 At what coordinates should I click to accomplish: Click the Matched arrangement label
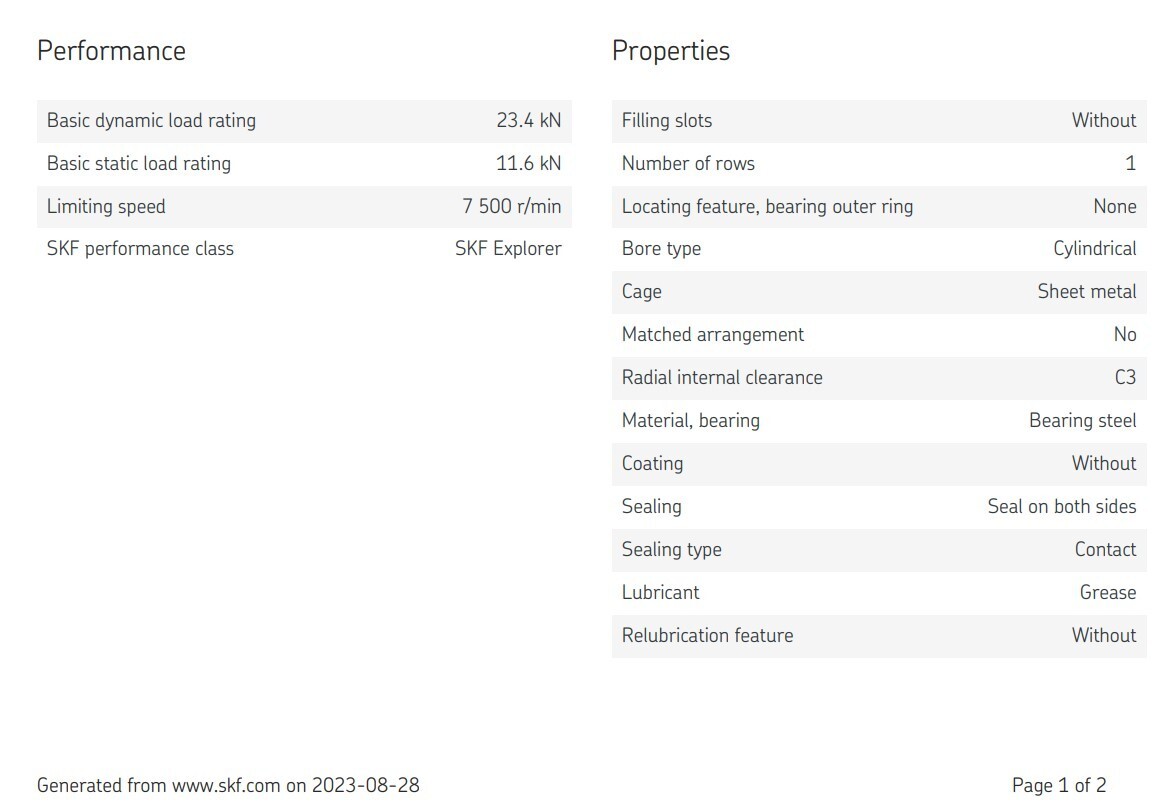click(712, 335)
